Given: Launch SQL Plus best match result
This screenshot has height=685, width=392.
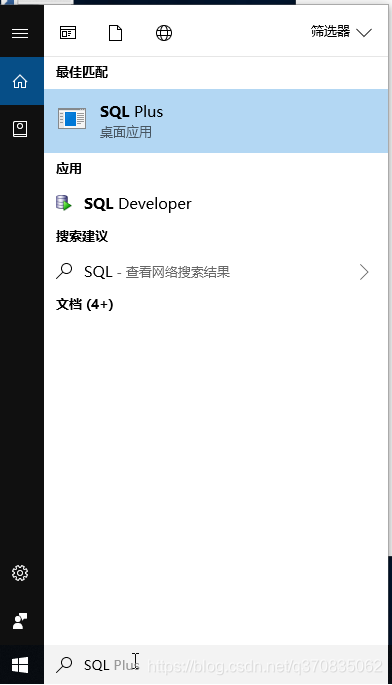Looking at the screenshot, I should [x=216, y=121].
